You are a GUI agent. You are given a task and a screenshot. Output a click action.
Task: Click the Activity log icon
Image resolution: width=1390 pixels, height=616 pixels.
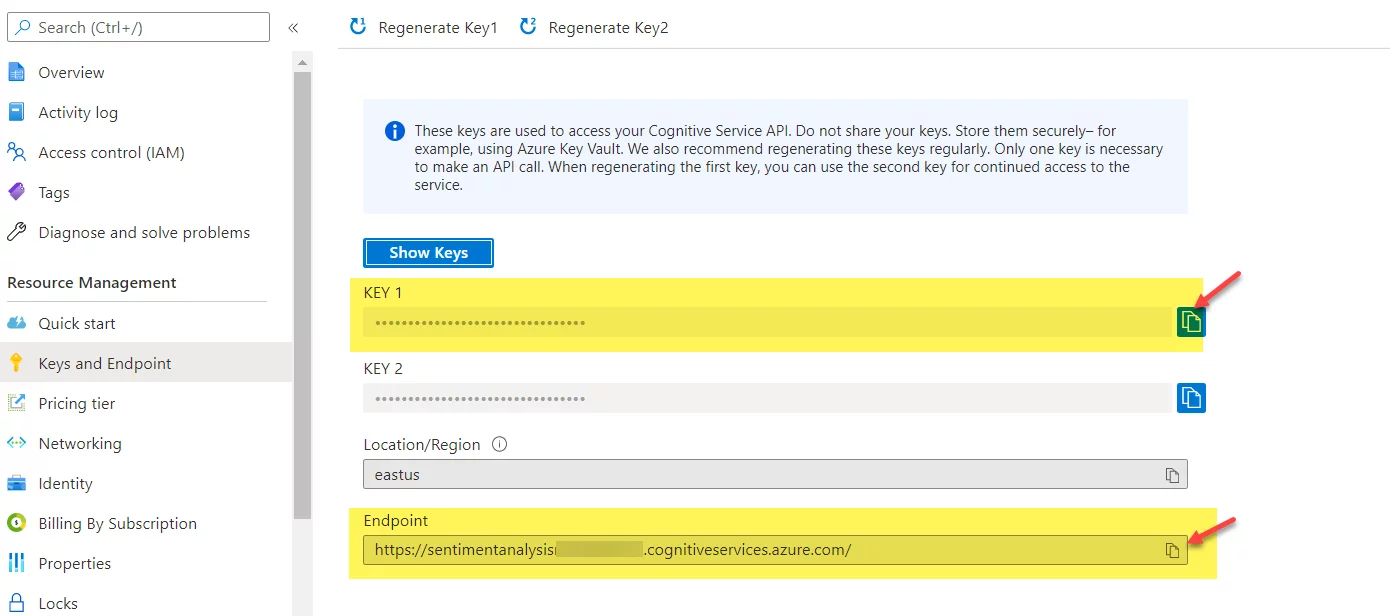(x=16, y=112)
